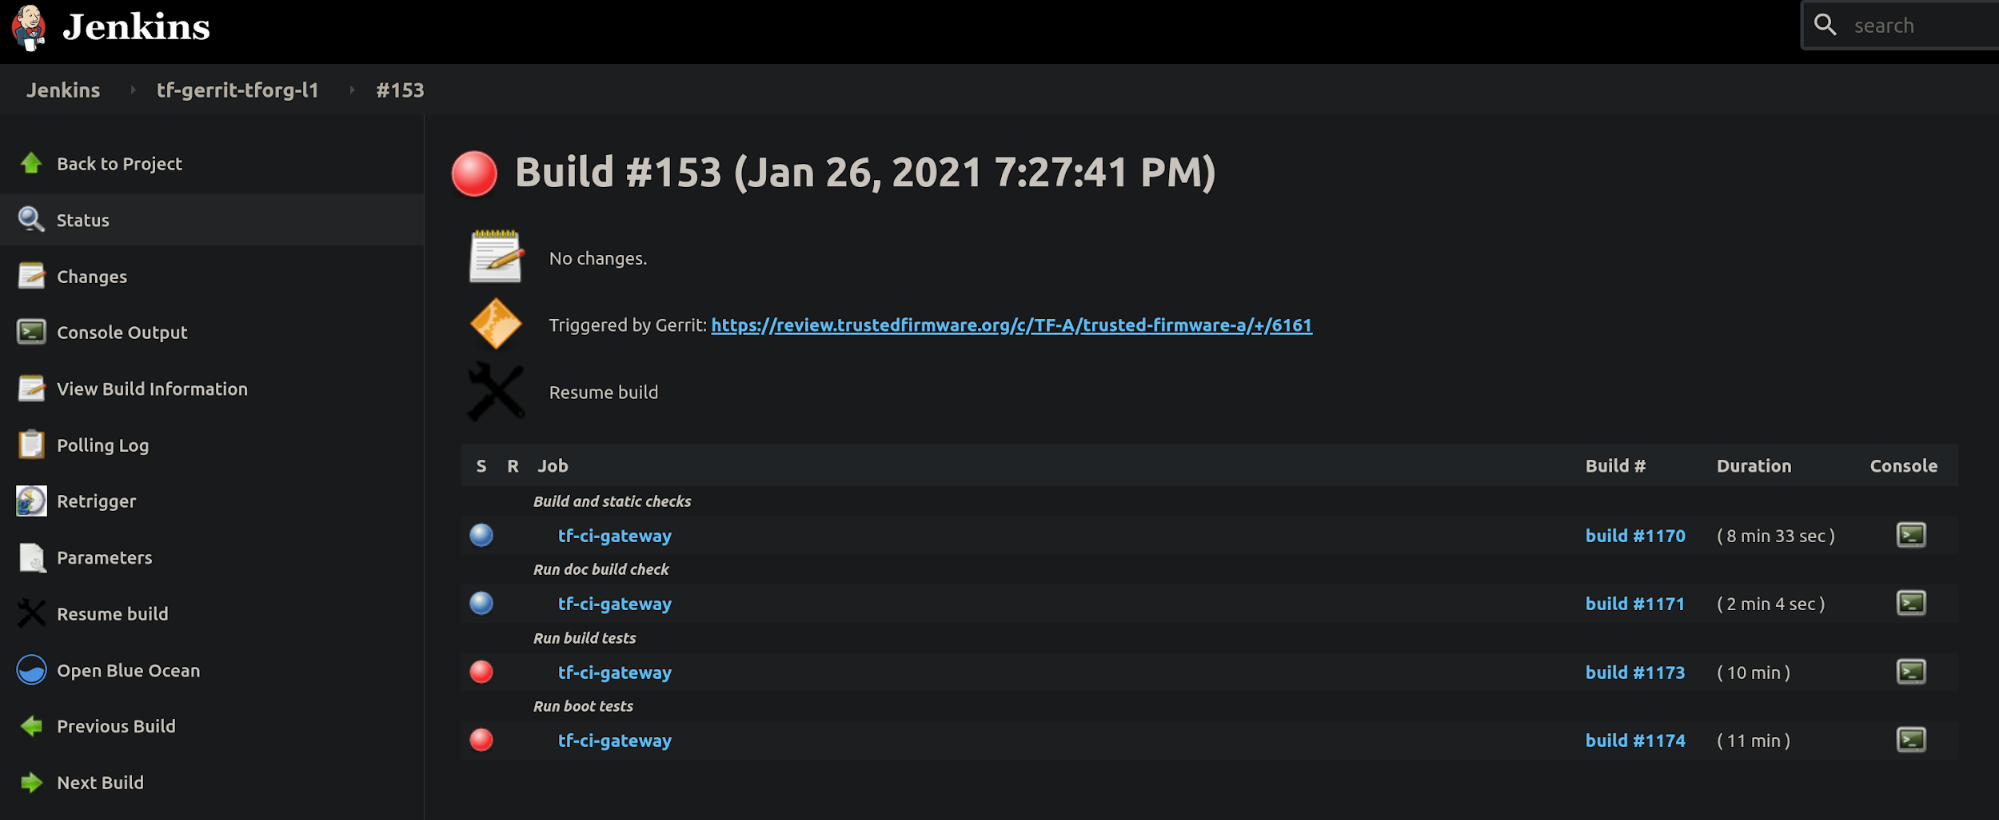Open console icon for build #1170
The height and width of the screenshot is (820, 1999).
1910,535
